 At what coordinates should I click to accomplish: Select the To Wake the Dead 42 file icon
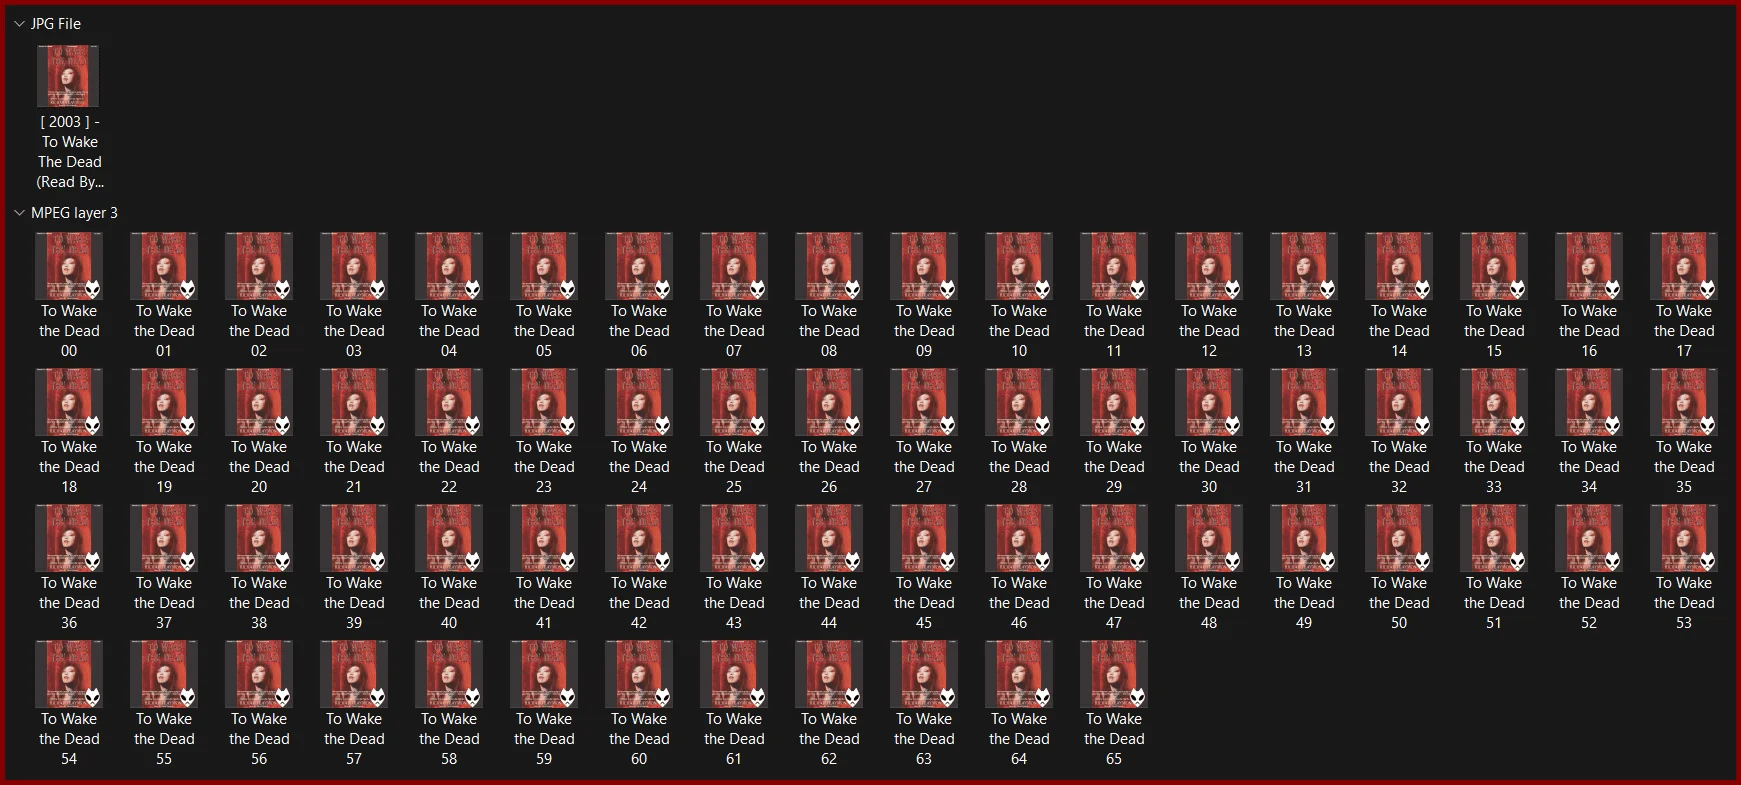point(639,538)
